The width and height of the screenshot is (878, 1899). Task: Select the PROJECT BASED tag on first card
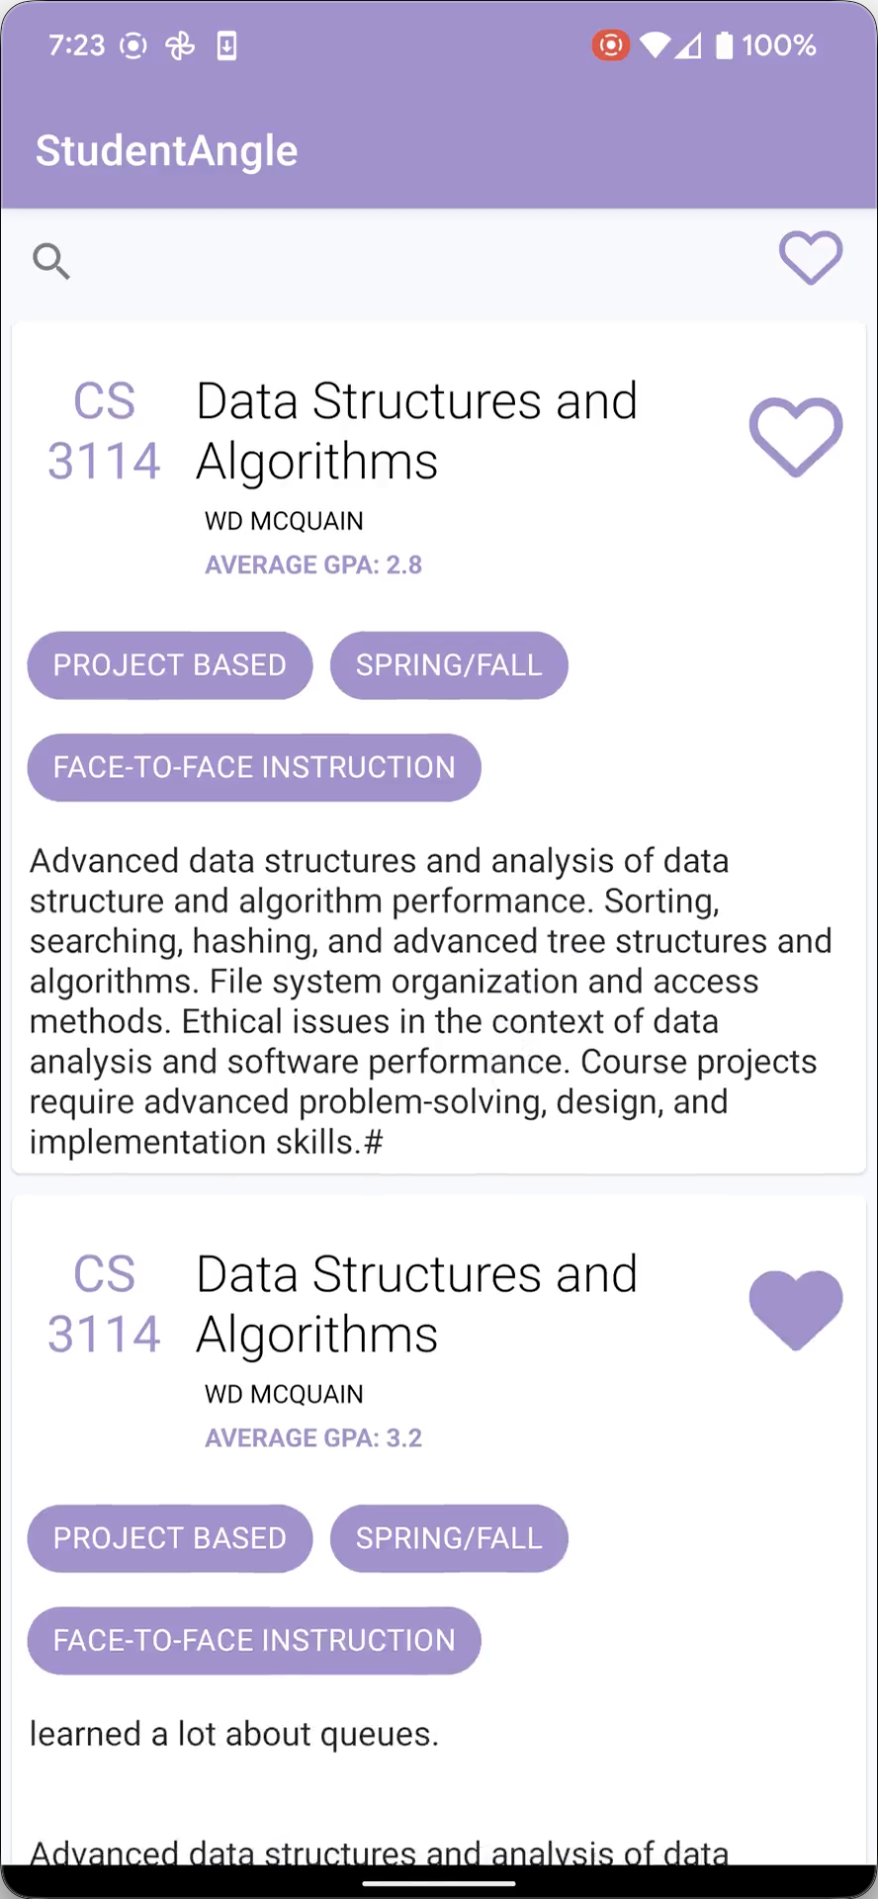(169, 665)
